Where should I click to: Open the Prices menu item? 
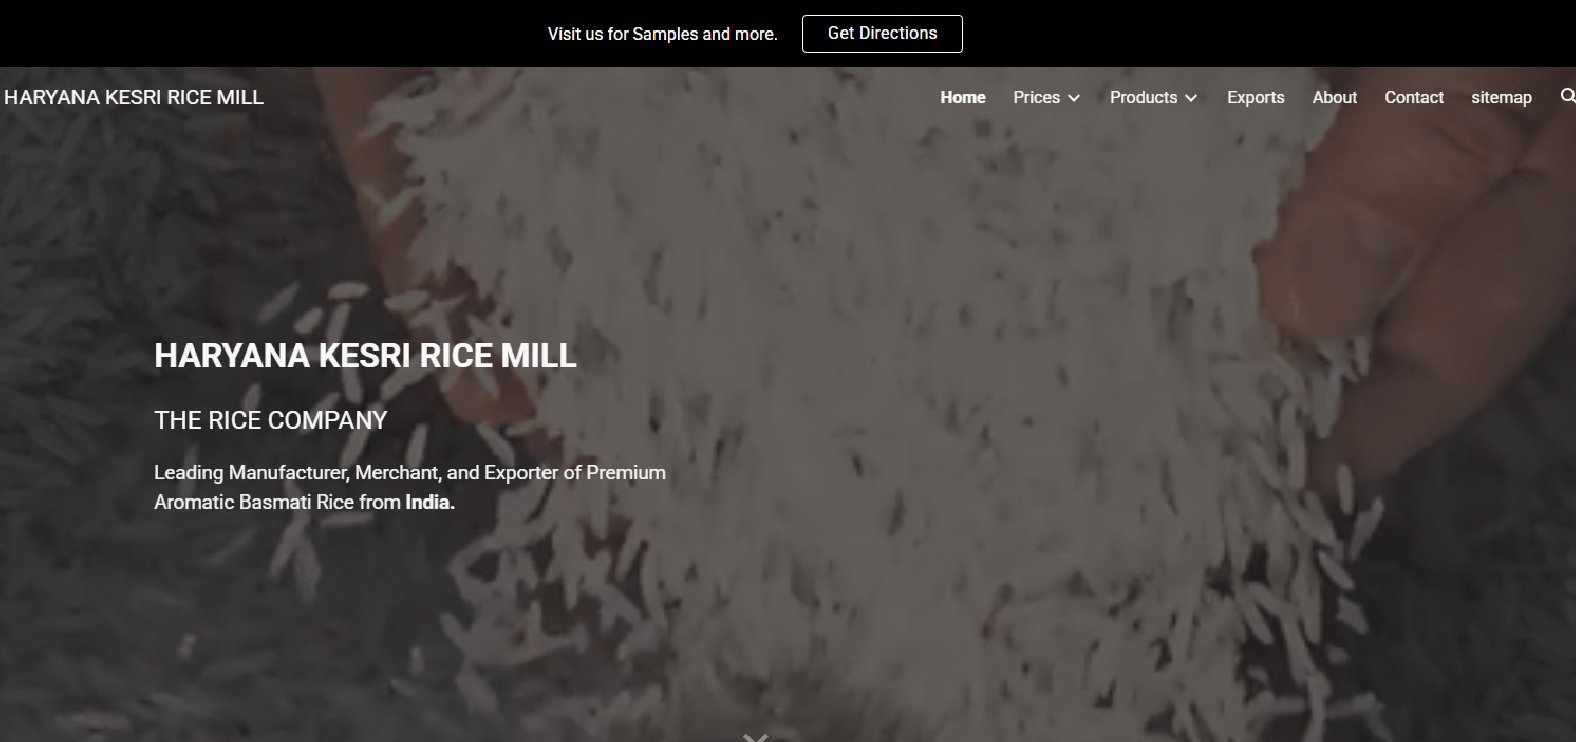pyautogui.click(x=1036, y=97)
